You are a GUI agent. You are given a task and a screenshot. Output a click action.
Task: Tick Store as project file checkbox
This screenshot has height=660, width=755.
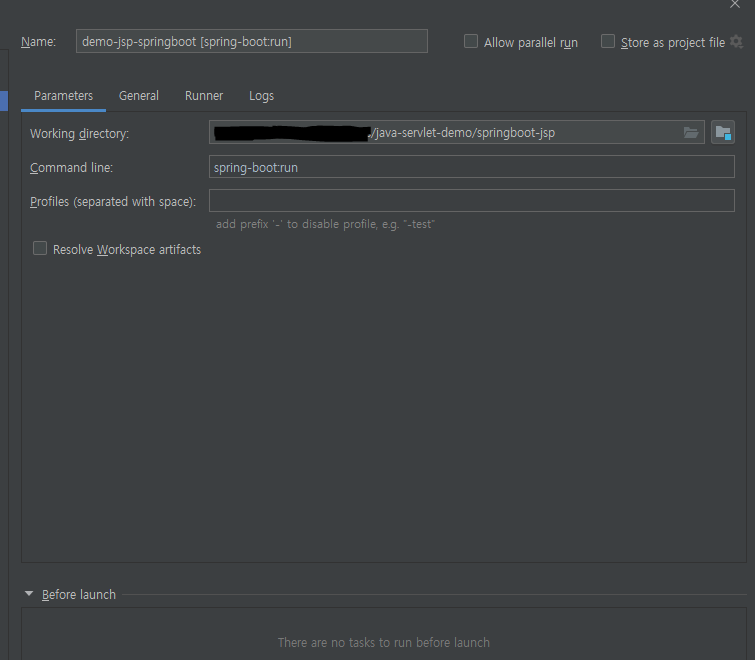pos(608,41)
